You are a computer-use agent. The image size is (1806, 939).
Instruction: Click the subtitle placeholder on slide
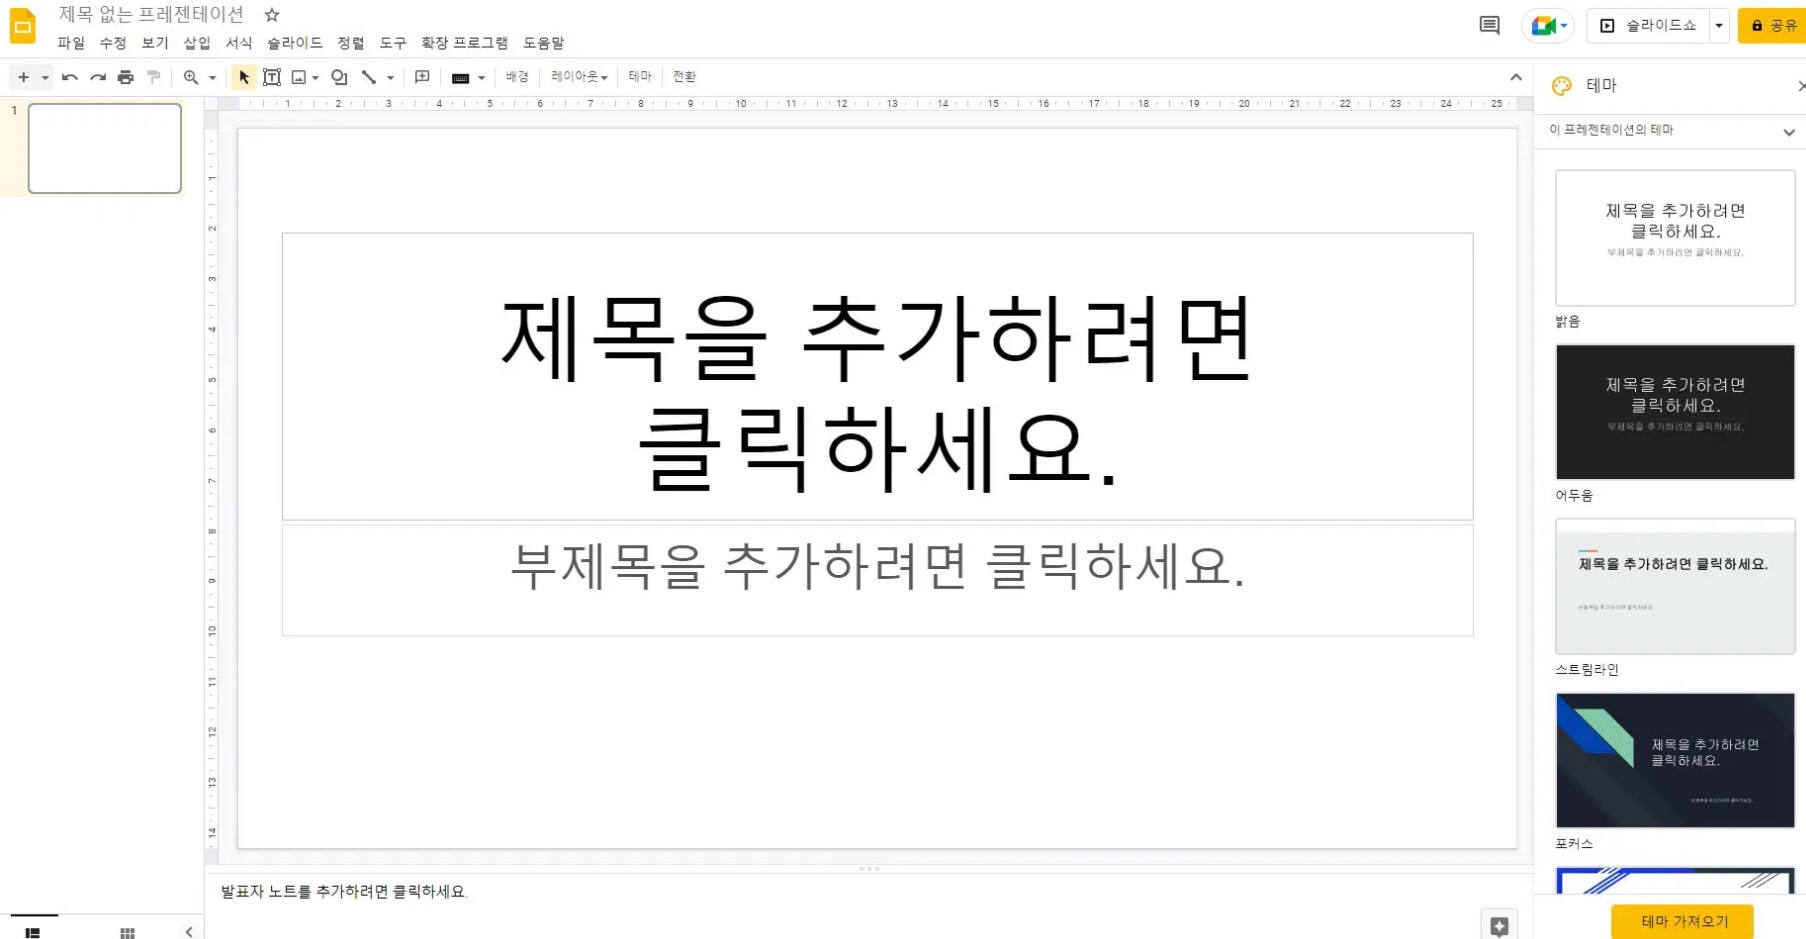(877, 580)
